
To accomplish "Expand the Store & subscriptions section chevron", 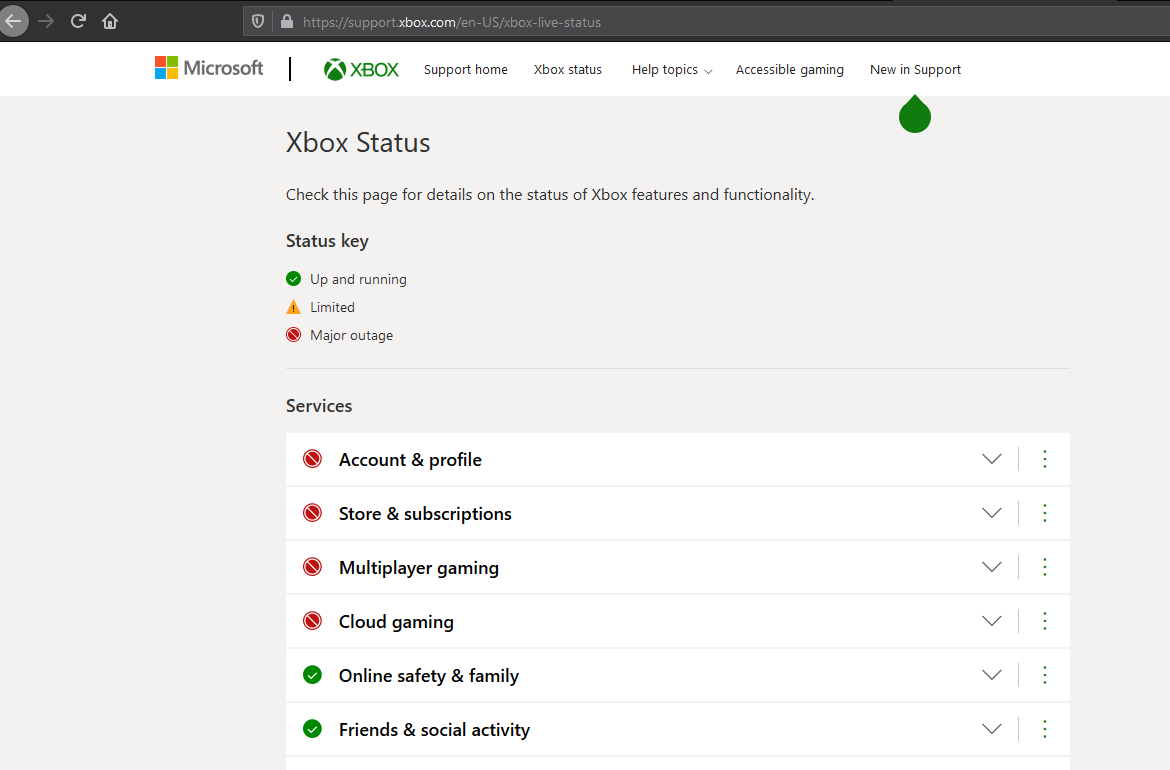I will point(992,513).
